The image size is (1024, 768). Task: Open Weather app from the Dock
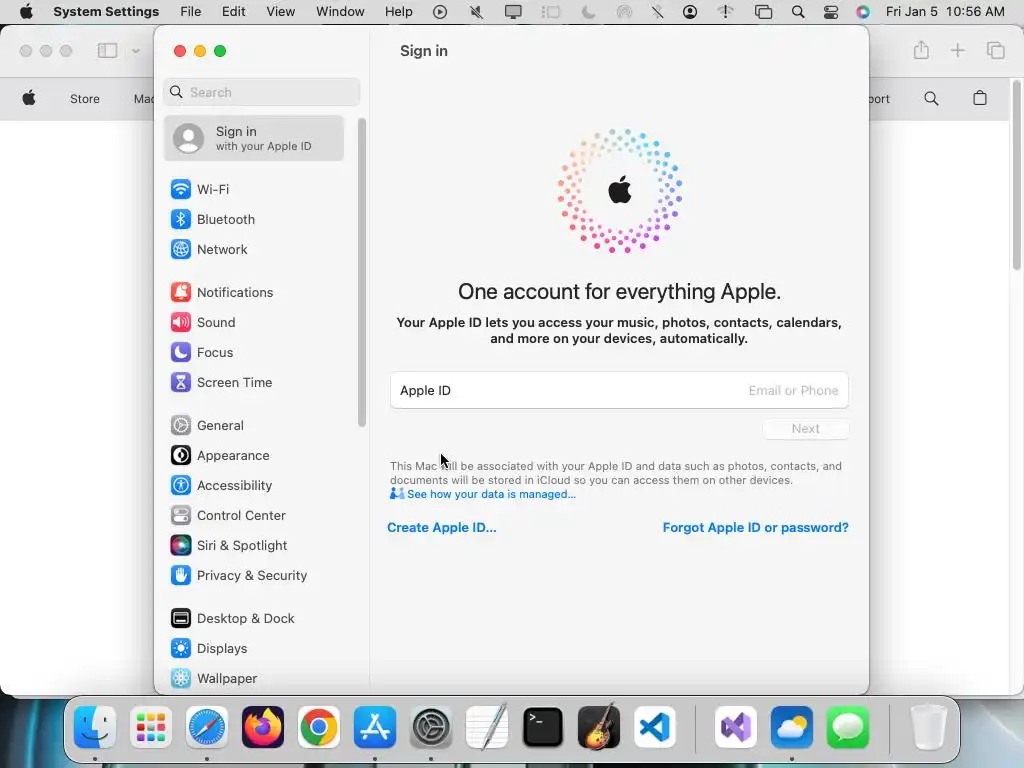click(x=792, y=727)
